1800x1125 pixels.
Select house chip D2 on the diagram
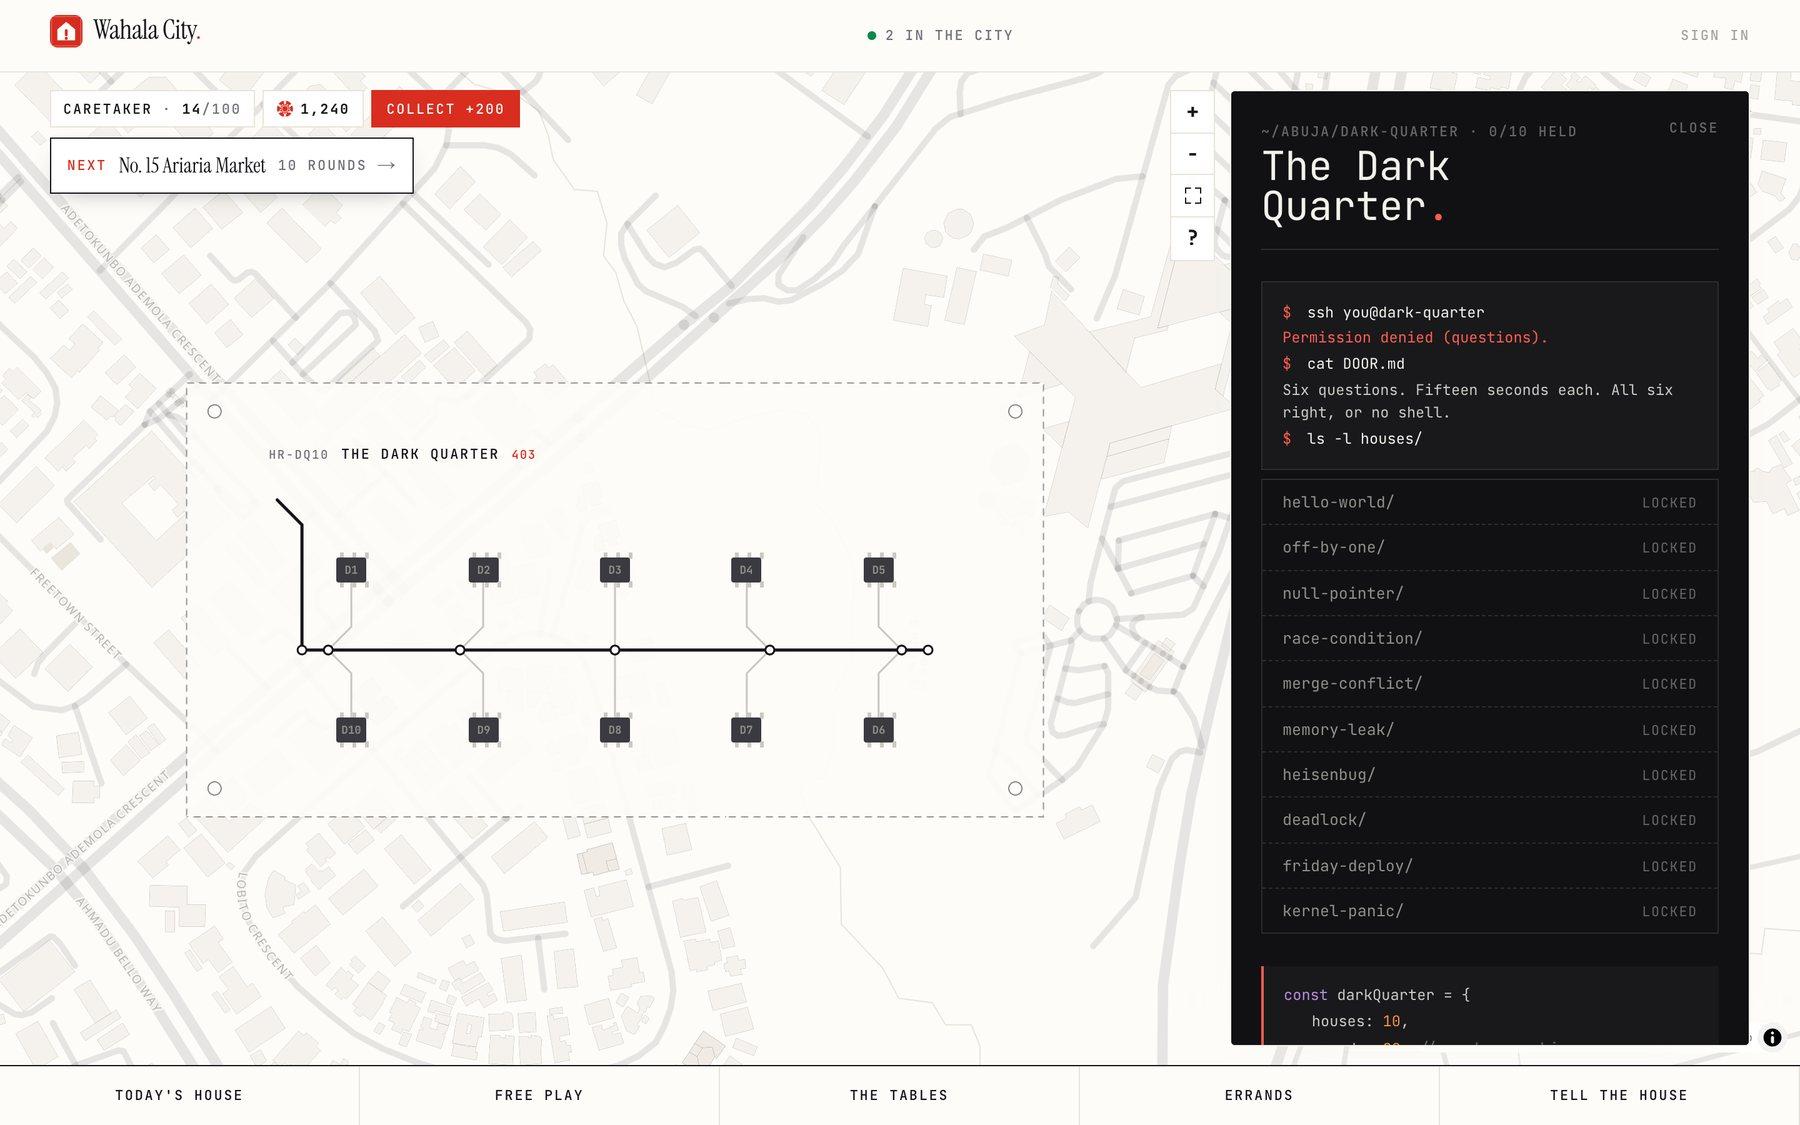[483, 570]
